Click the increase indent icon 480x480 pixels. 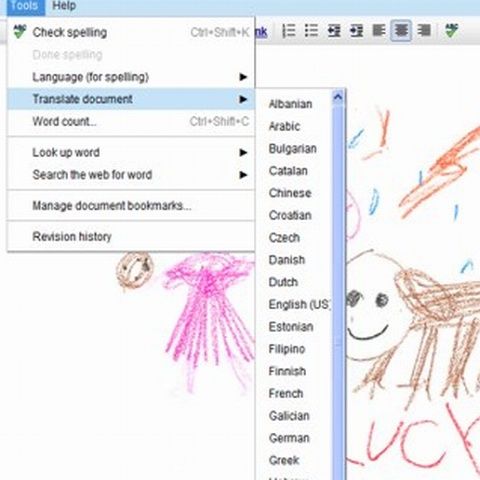(356, 31)
